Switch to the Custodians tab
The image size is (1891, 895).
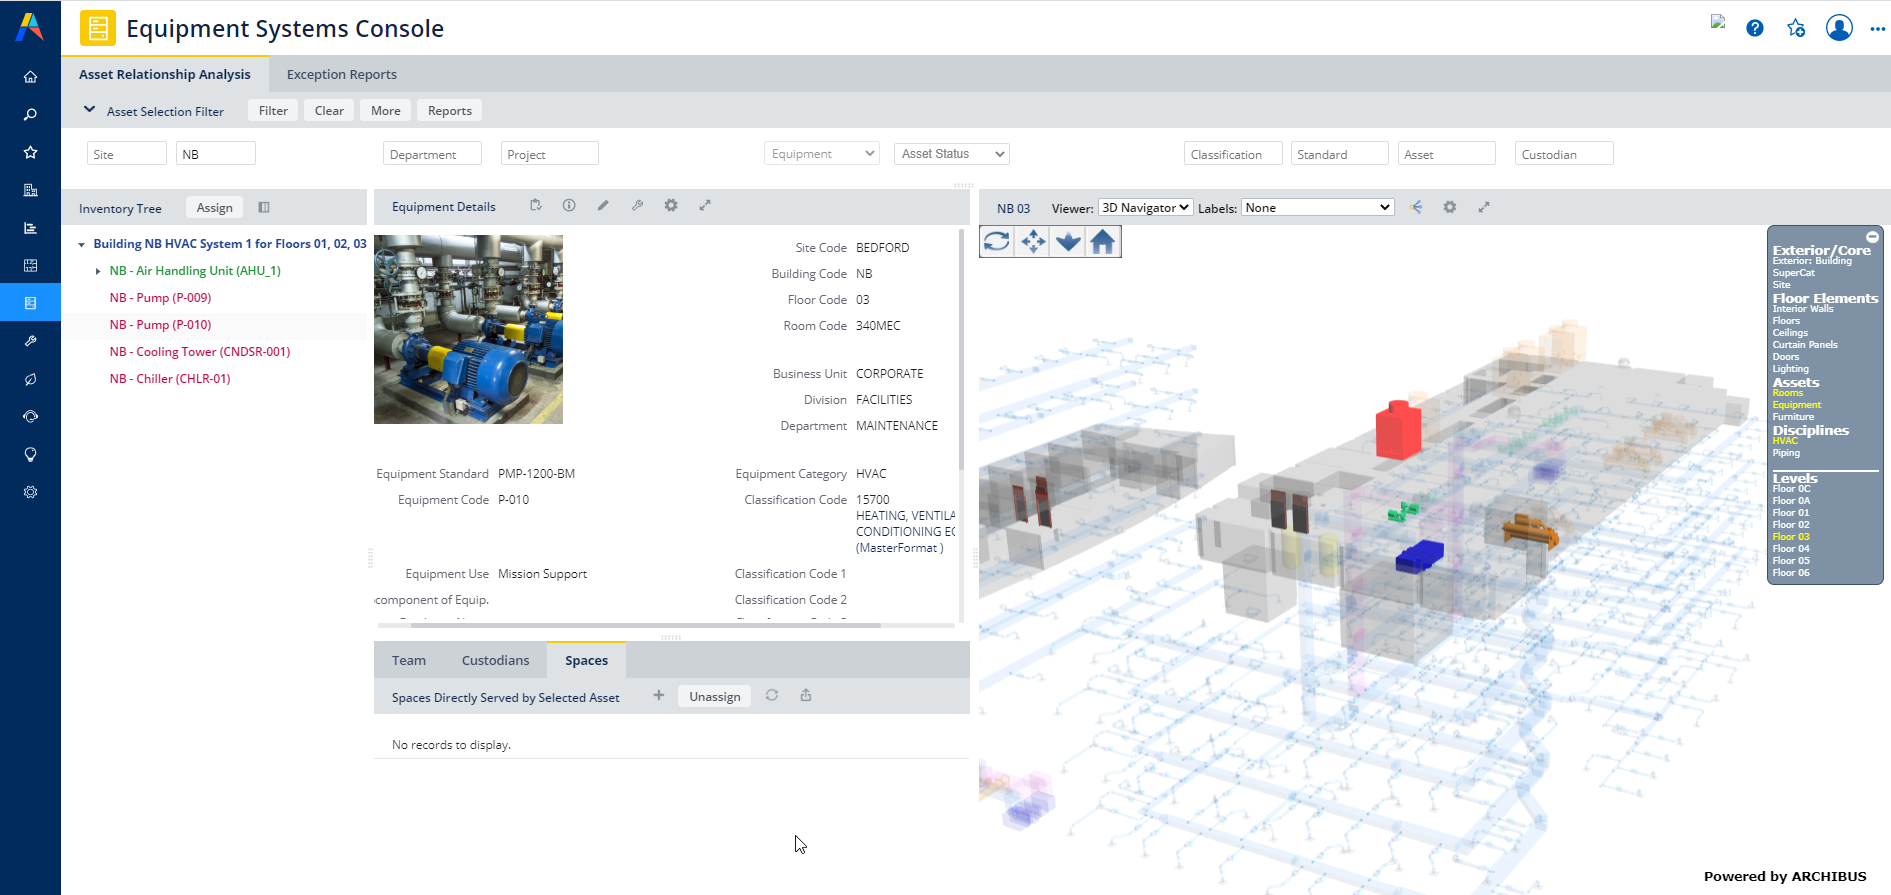pyautogui.click(x=495, y=661)
